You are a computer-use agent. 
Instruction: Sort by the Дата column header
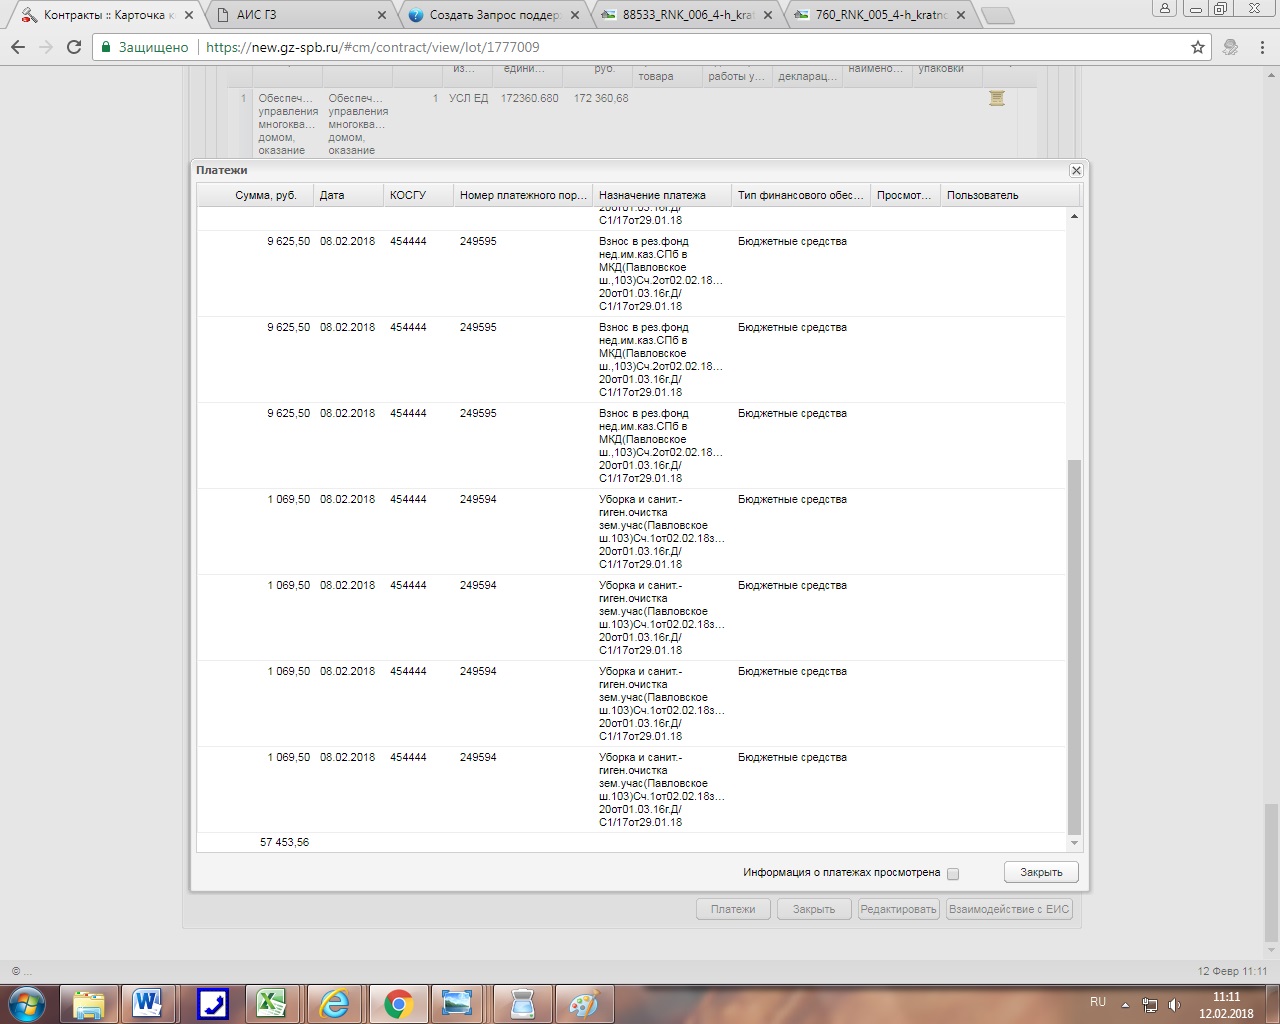[348, 195]
